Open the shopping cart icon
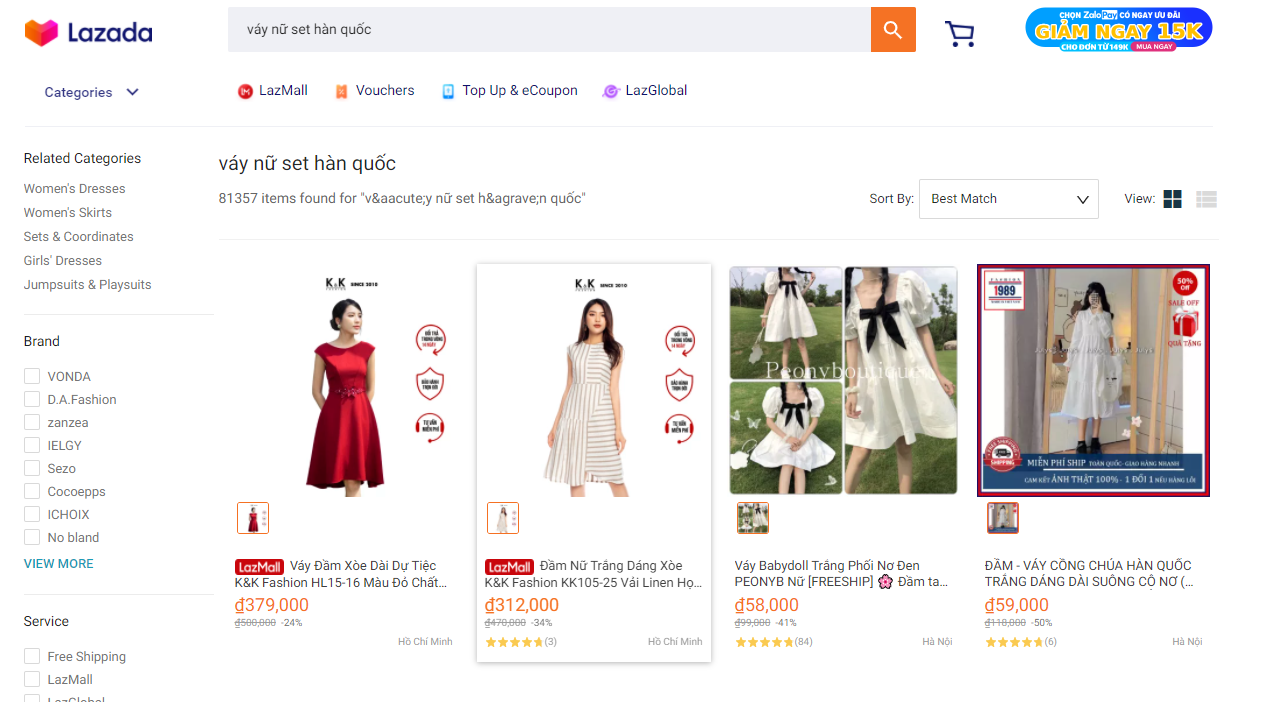This screenshot has height=702, width=1273. [959, 33]
